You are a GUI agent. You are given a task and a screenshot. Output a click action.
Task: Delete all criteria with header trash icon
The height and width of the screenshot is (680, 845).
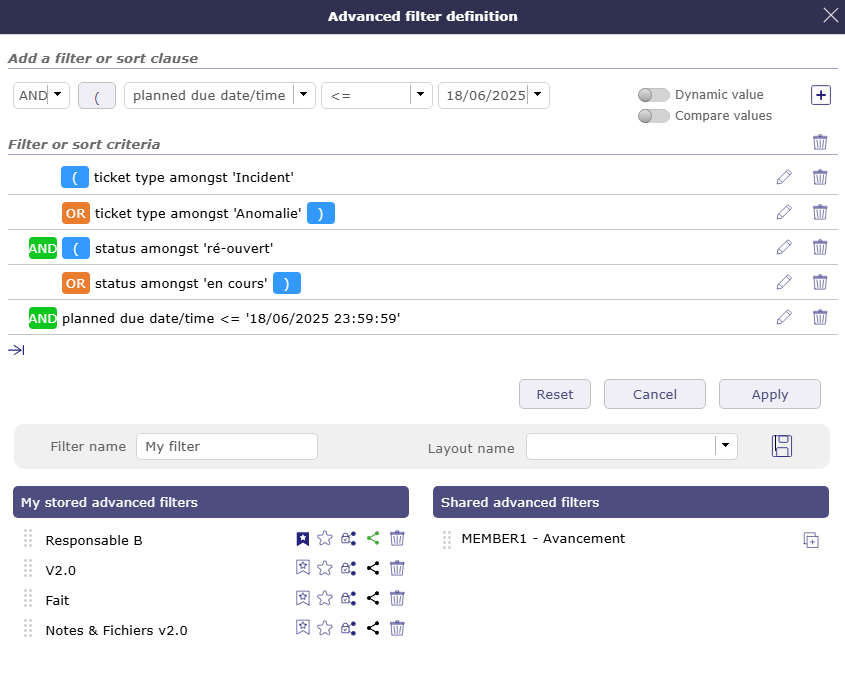(820, 142)
